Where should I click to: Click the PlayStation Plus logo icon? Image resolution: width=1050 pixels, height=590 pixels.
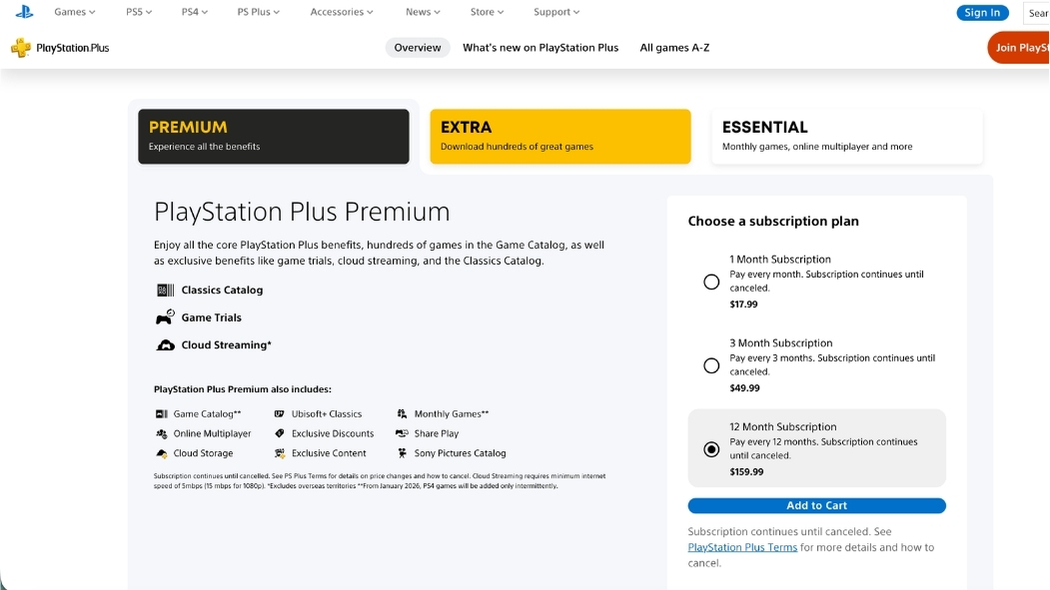click(x=21, y=48)
